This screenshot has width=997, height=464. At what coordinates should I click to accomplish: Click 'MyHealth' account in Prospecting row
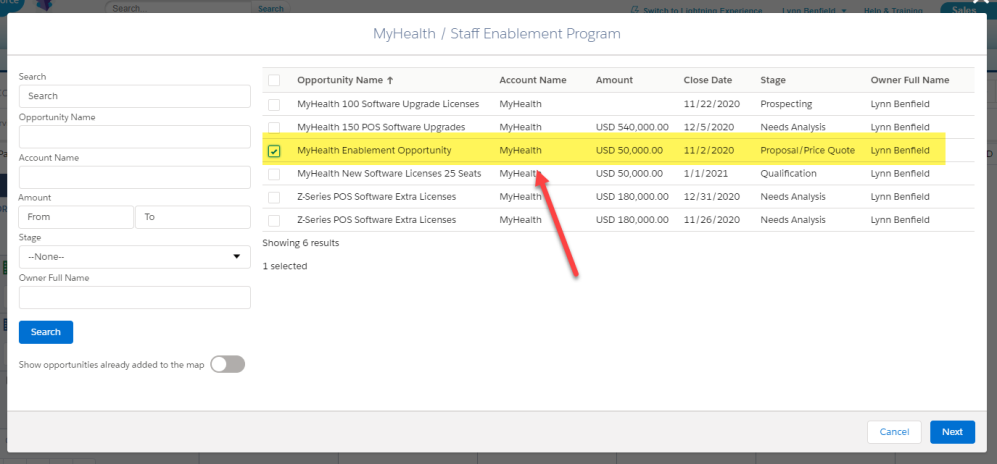pyautogui.click(x=520, y=104)
